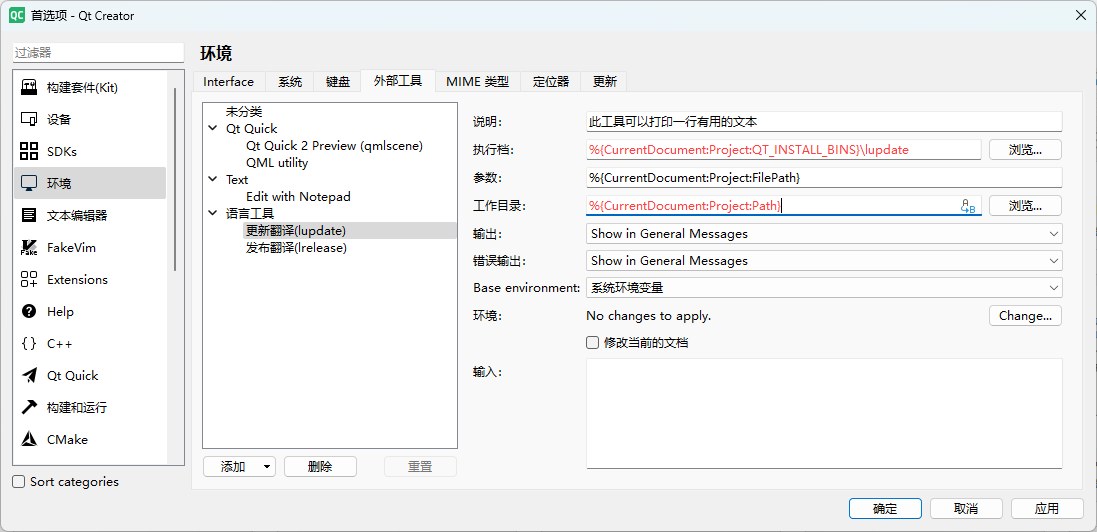Select the 设备 devices icon
1097x532 pixels.
pos(29,119)
